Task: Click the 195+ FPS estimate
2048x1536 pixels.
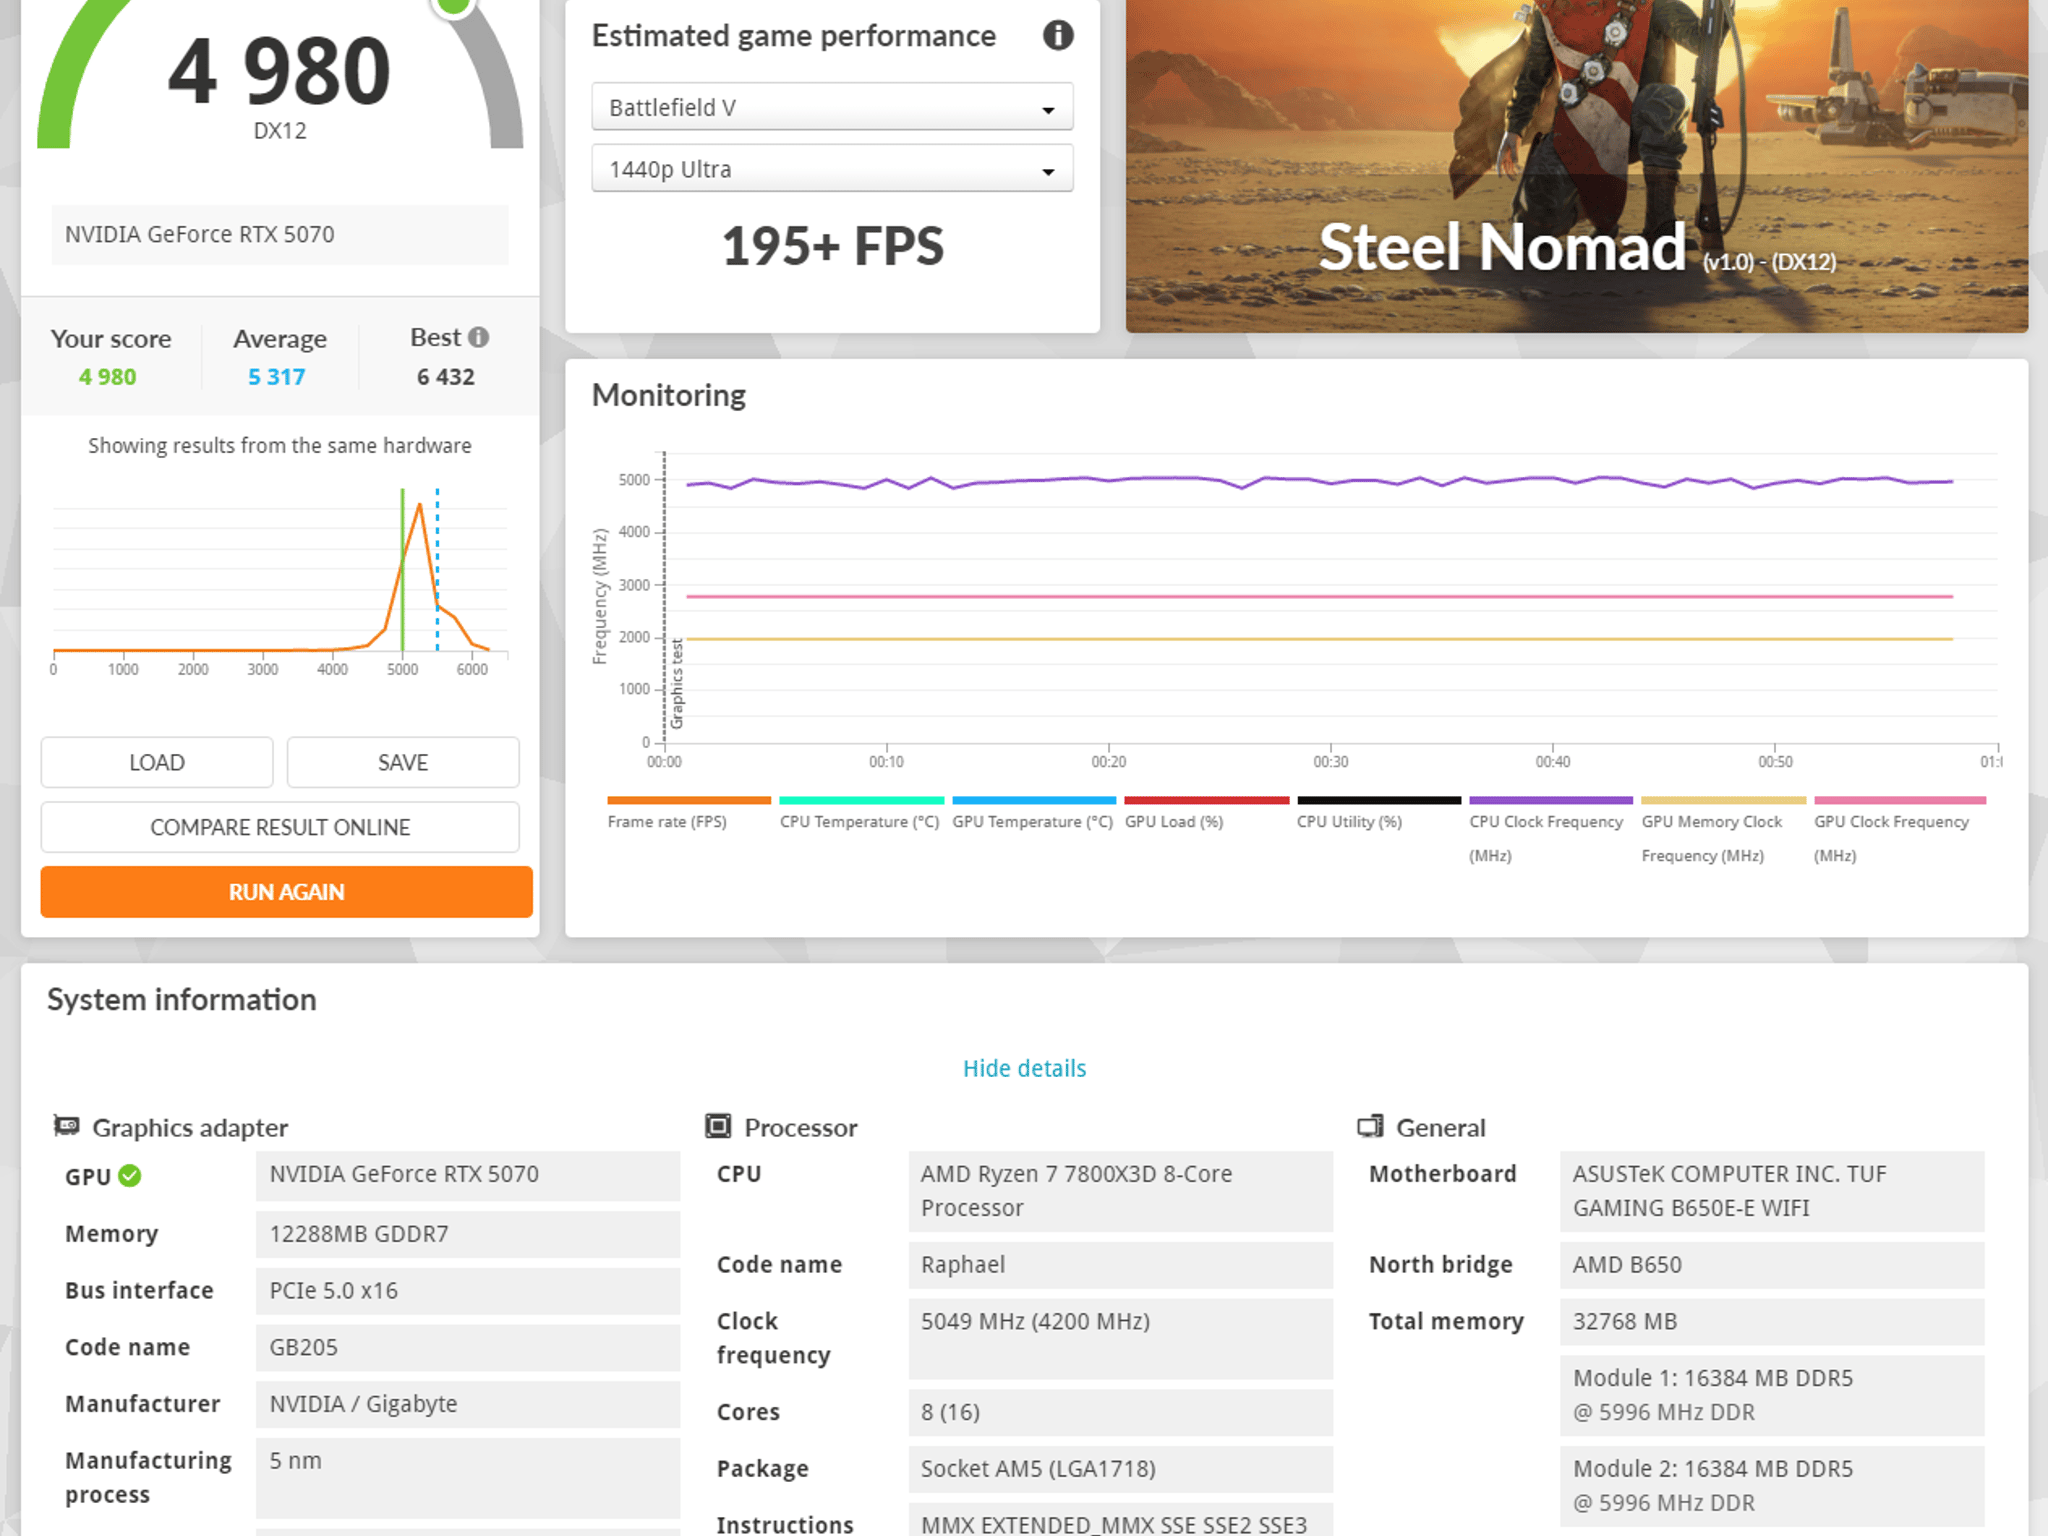Action: pyautogui.click(x=833, y=247)
